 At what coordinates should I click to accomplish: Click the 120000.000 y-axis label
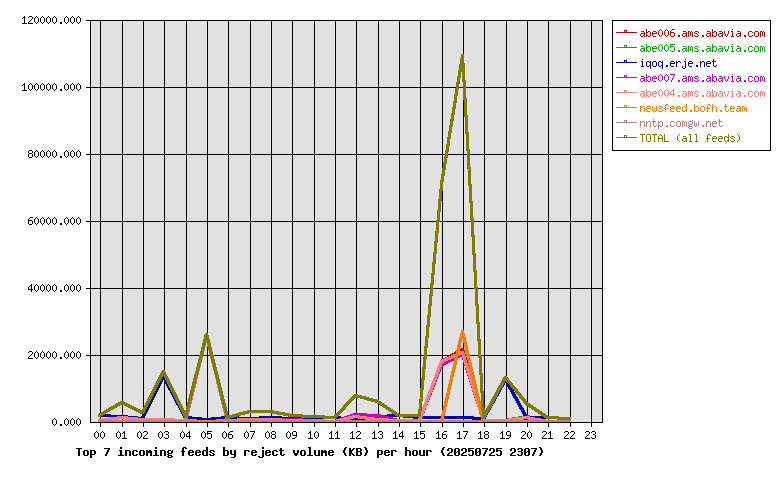(x=51, y=20)
